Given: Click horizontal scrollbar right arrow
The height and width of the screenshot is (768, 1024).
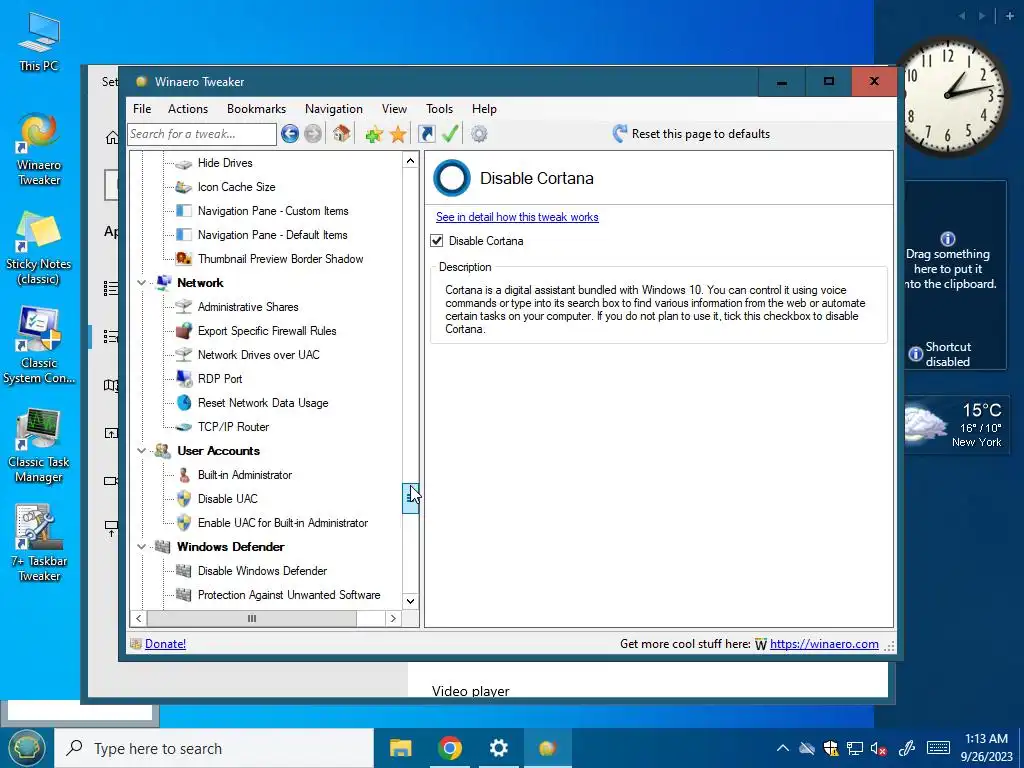Looking at the screenshot, I should pyautogui.click(x=393, y=618).
